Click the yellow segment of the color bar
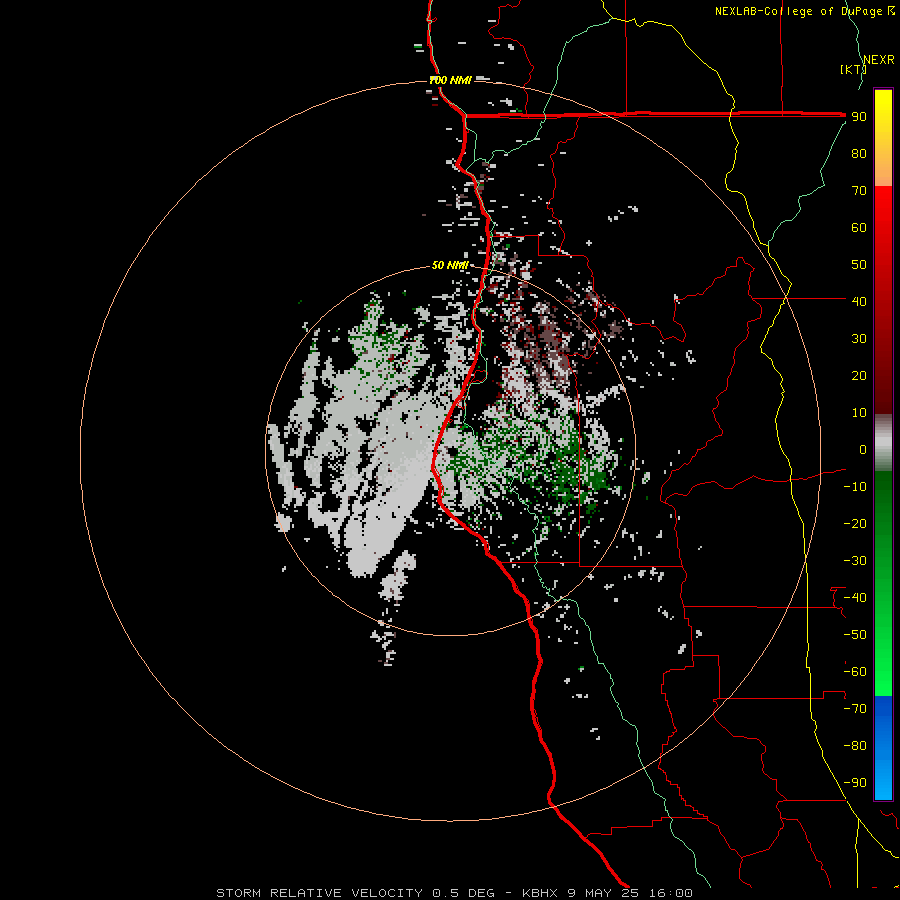900x900 pixels. click(x=883, y=123)
